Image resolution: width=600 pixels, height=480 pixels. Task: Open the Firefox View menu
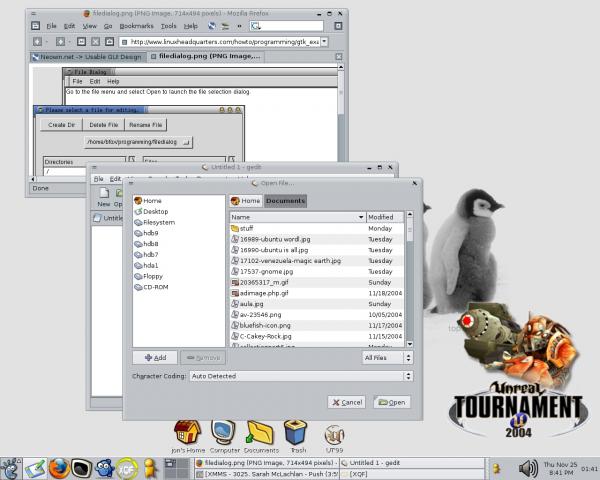pyautogui.click(x=90, y=26)
